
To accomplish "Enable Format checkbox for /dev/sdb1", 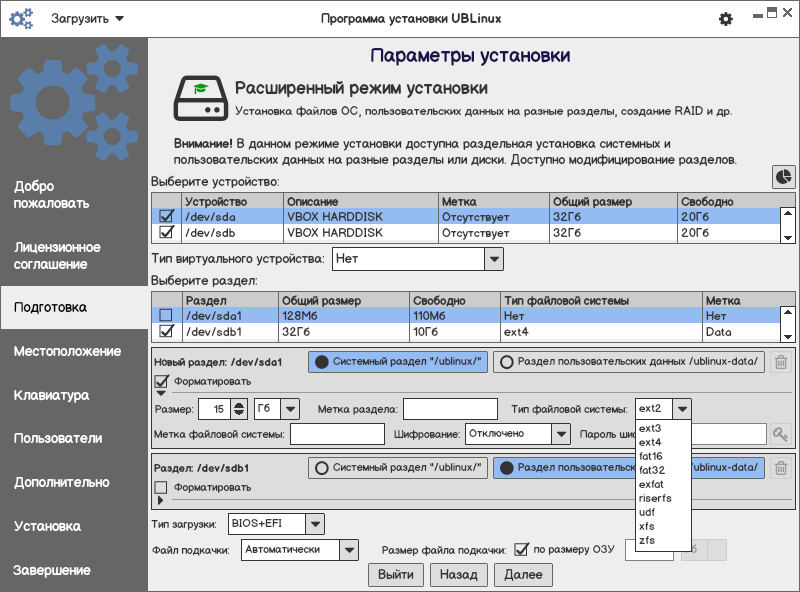I will 161,487.
